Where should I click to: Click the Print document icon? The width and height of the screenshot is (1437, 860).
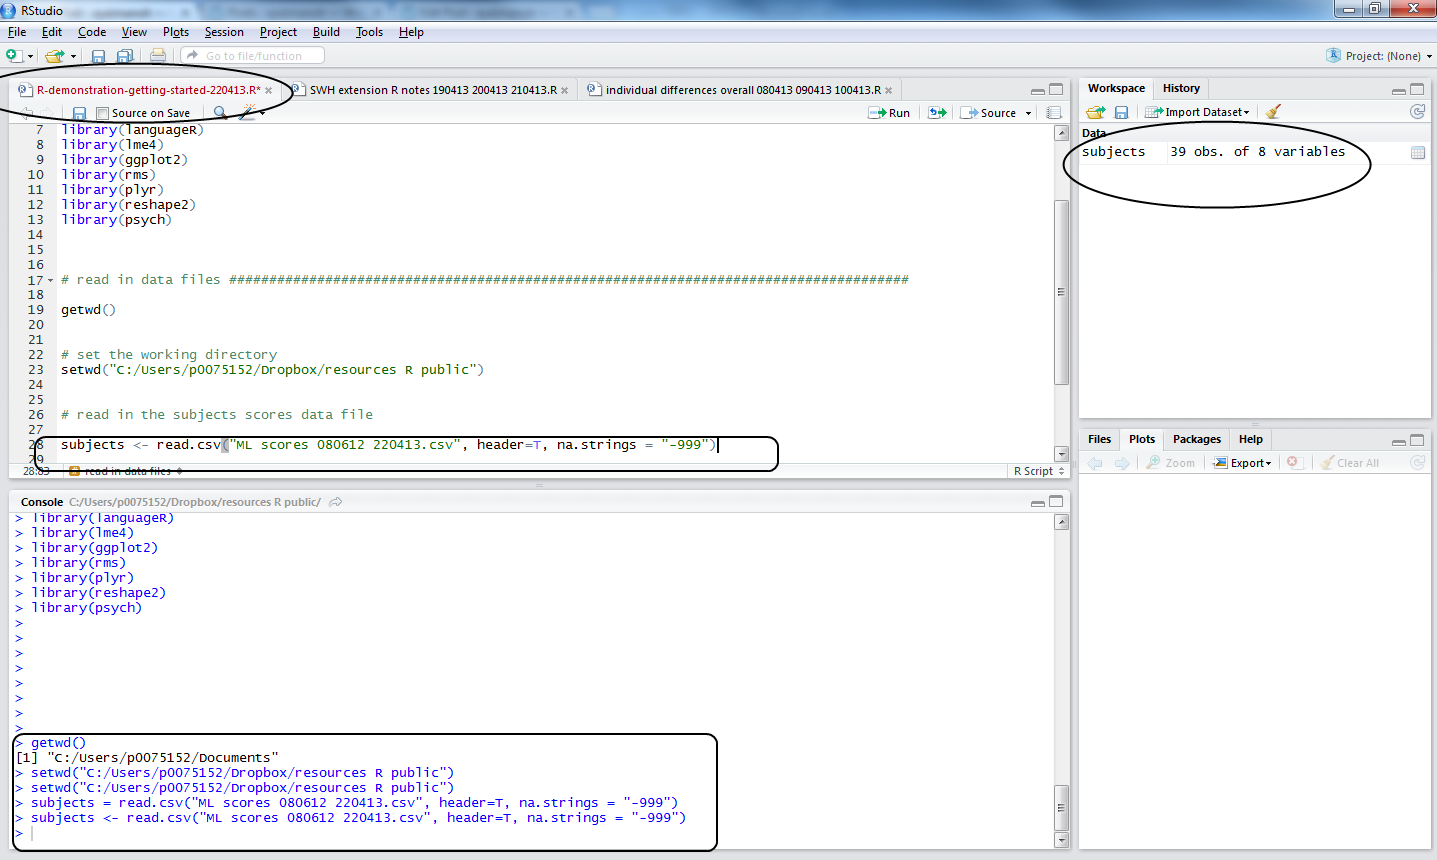coord(158,56)
